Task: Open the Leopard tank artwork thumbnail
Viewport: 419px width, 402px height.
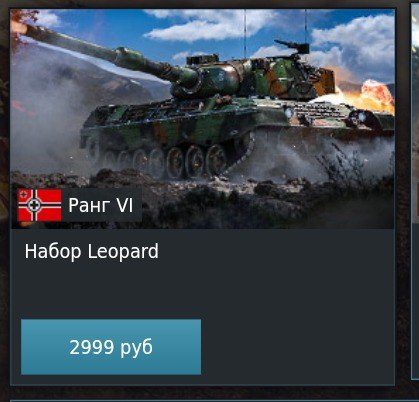Action: [x=203, y=119]
